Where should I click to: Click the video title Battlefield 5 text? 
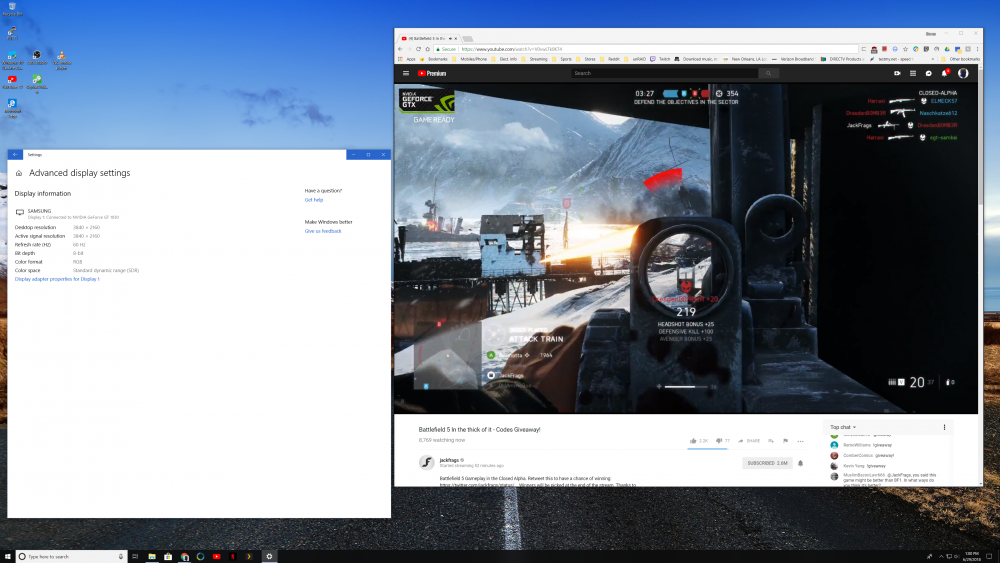point(479,430)
